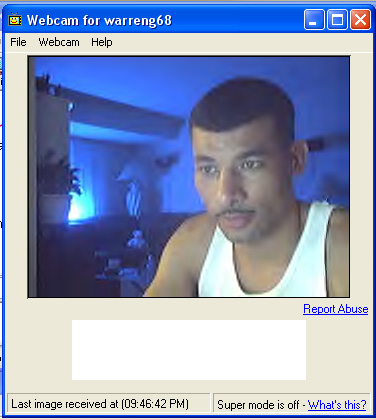
Task: Click the Report Abuse link
Action: pyautogui.click(x=335, y=309)
